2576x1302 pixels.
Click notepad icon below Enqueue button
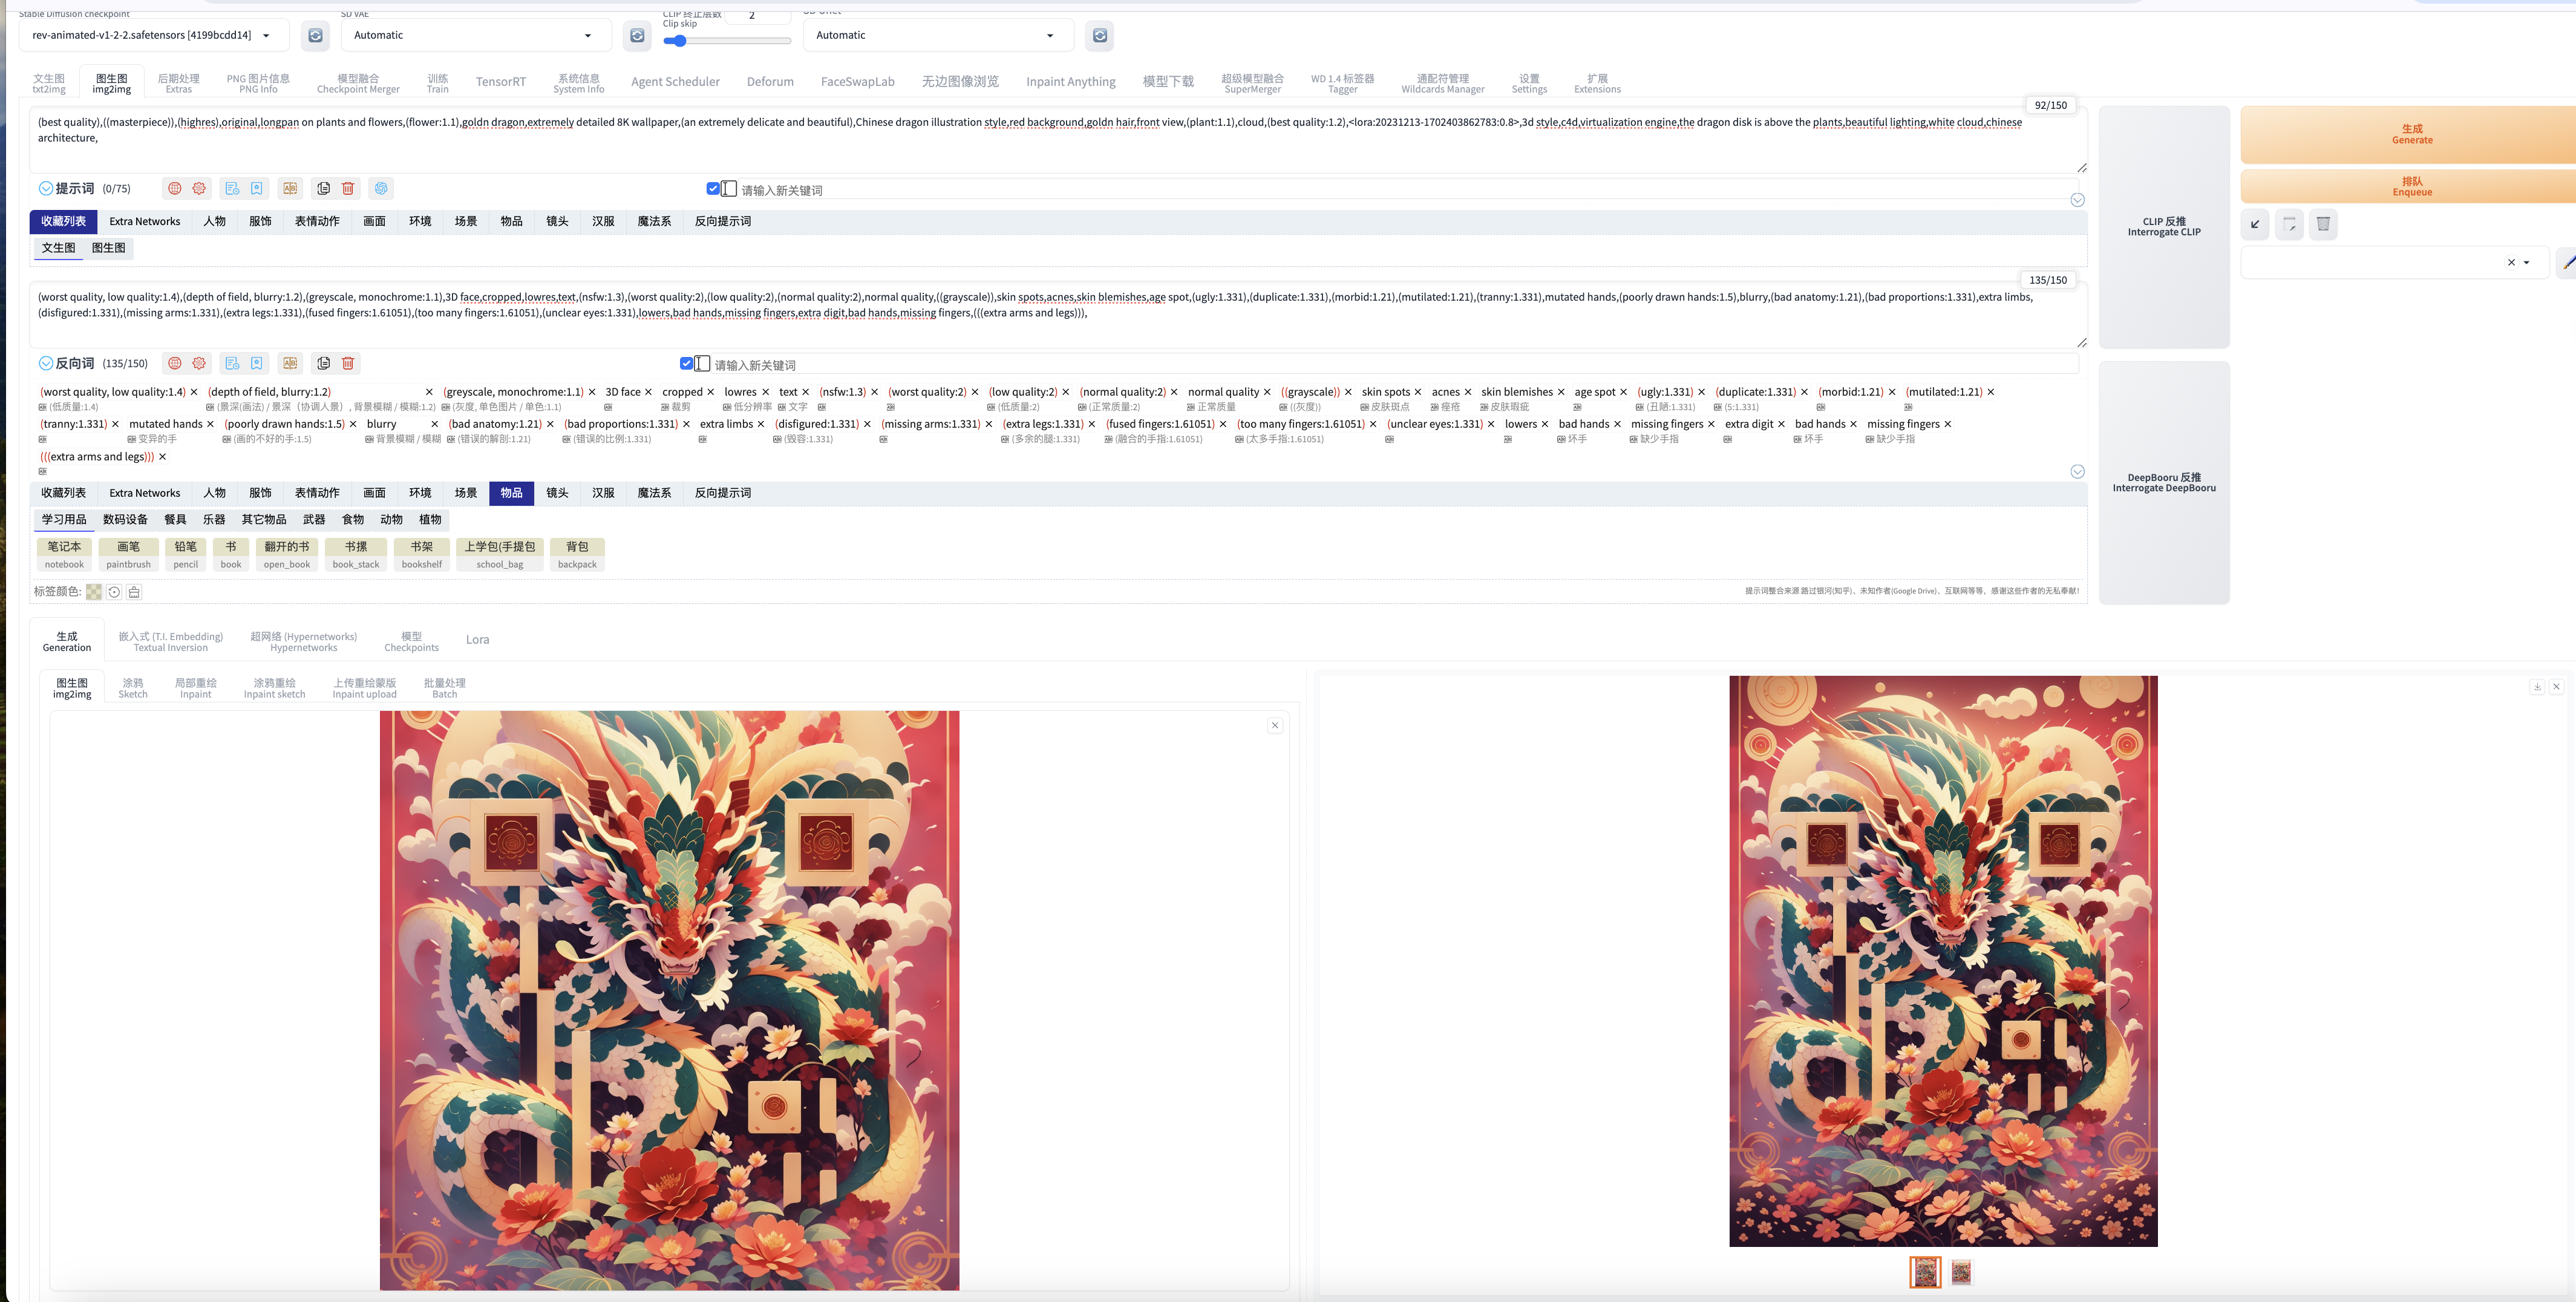click(2289, 224)
